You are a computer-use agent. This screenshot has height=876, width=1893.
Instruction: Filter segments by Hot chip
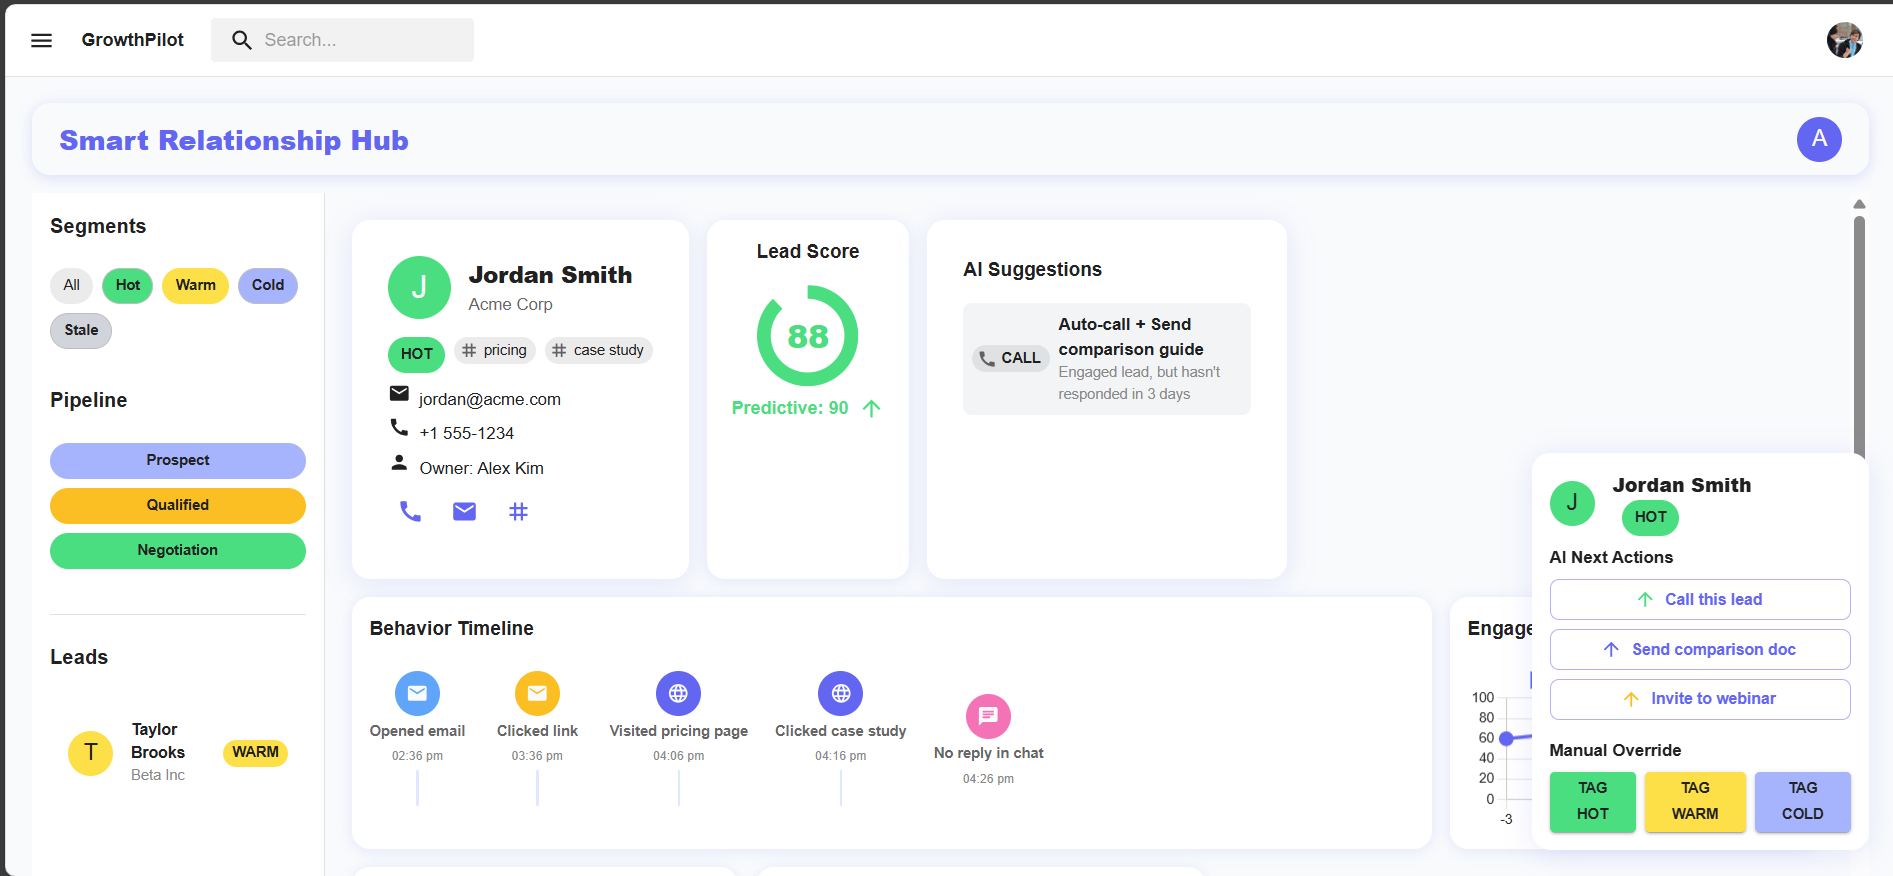(x=128, y=285)
